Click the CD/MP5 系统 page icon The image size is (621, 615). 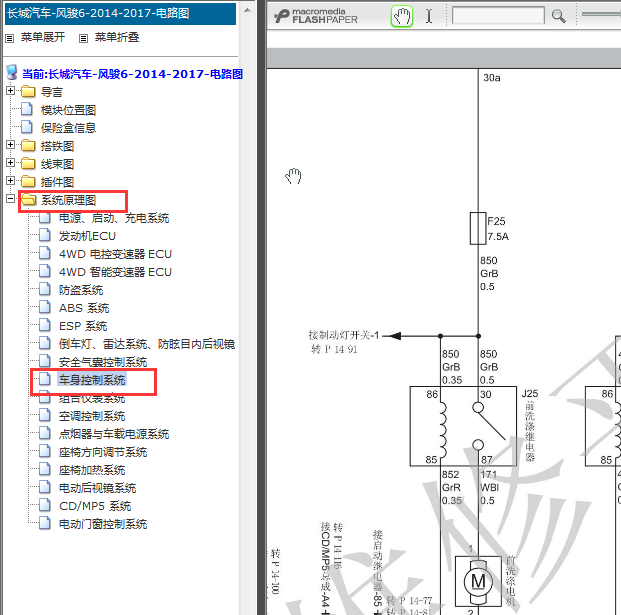tap(44, 505)
